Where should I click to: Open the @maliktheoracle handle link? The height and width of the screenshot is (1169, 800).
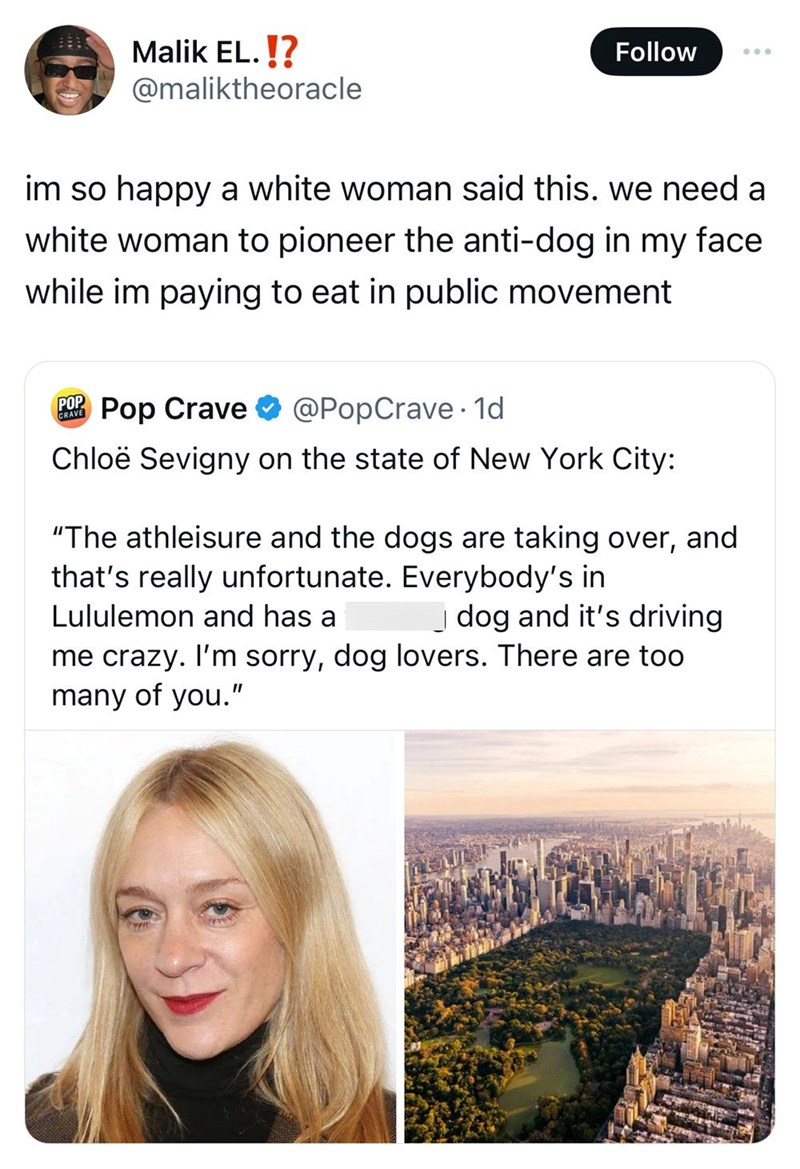[x=247, y=89]
